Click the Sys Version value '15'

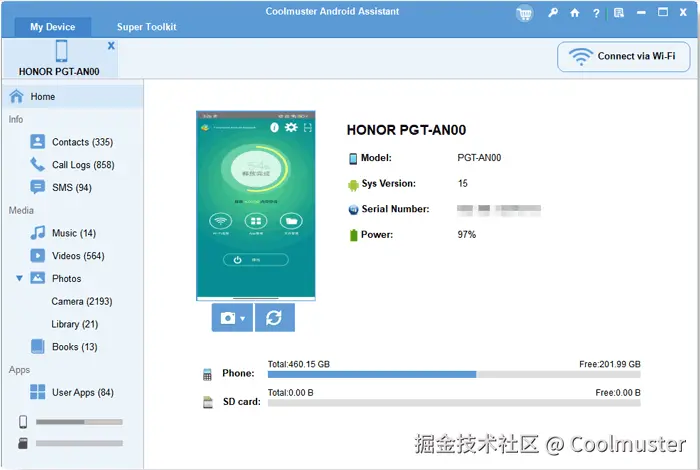tap(462, 183)
